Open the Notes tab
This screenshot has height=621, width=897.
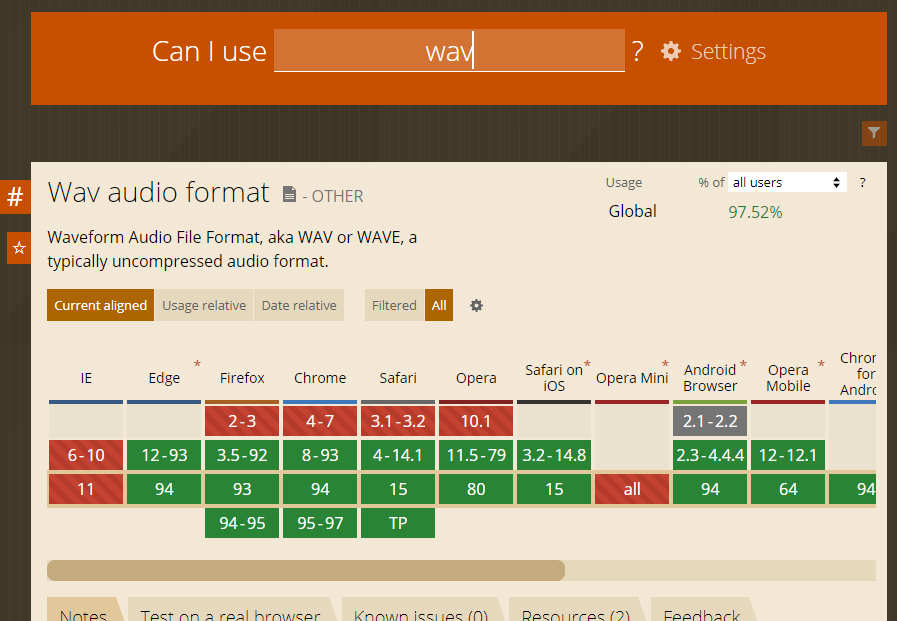[84, 611]
